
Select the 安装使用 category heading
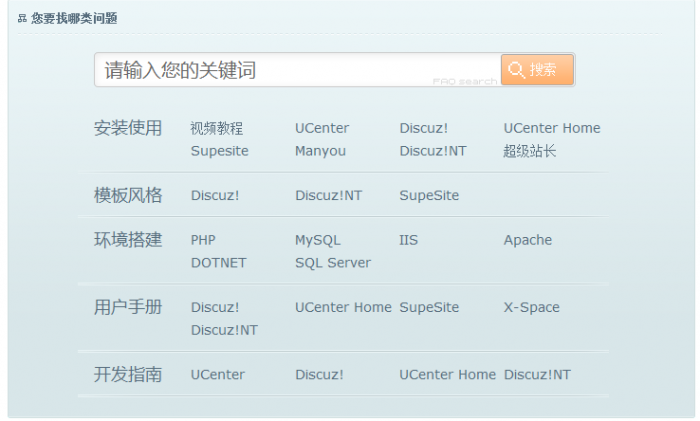(128, 128)
